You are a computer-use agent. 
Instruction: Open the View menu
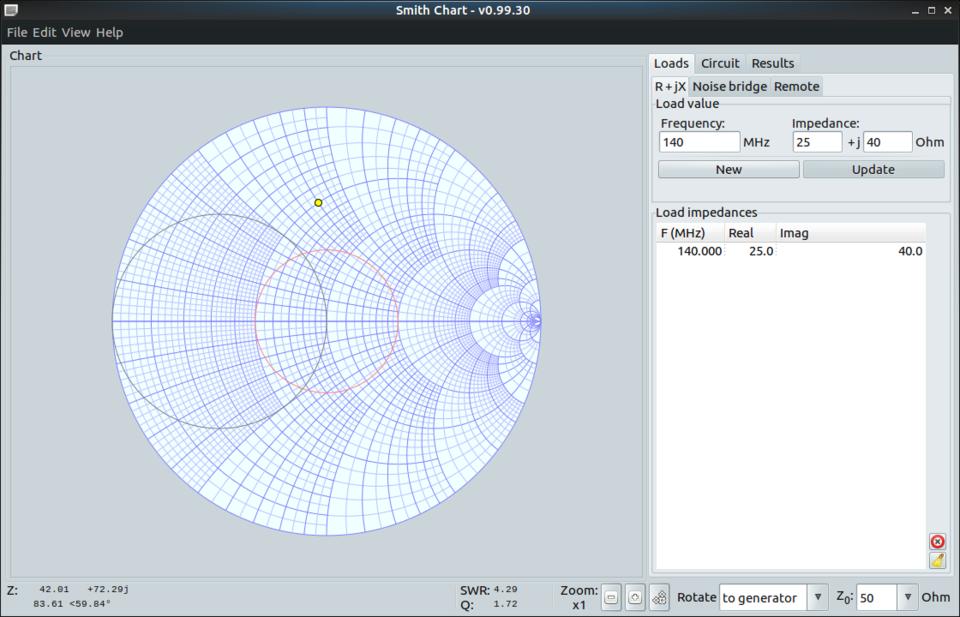[x=76, y=32]
